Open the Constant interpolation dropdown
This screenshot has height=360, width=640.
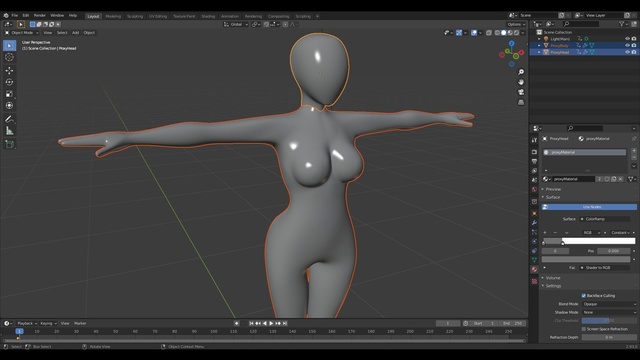point(620,233)
